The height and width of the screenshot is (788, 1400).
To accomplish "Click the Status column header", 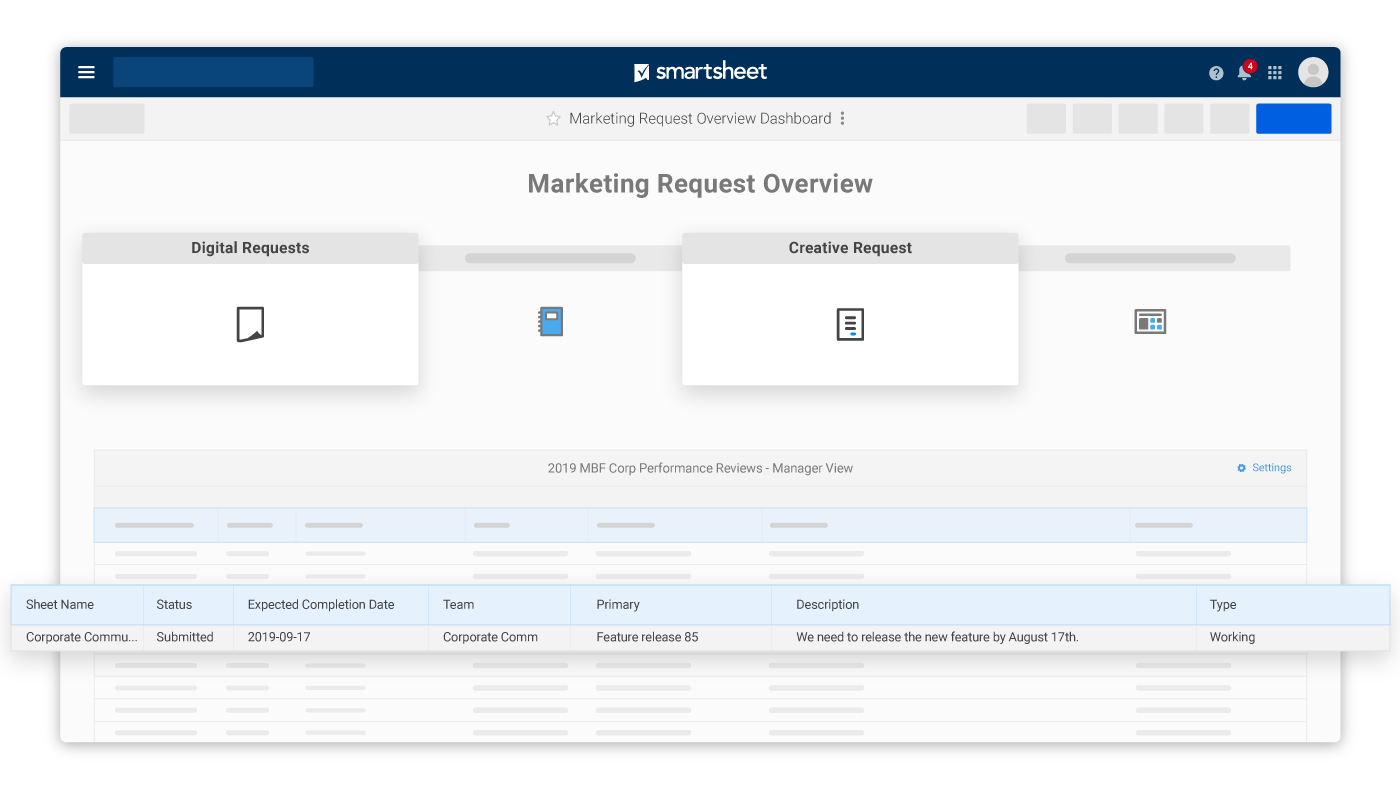I will tap(174, 605).
